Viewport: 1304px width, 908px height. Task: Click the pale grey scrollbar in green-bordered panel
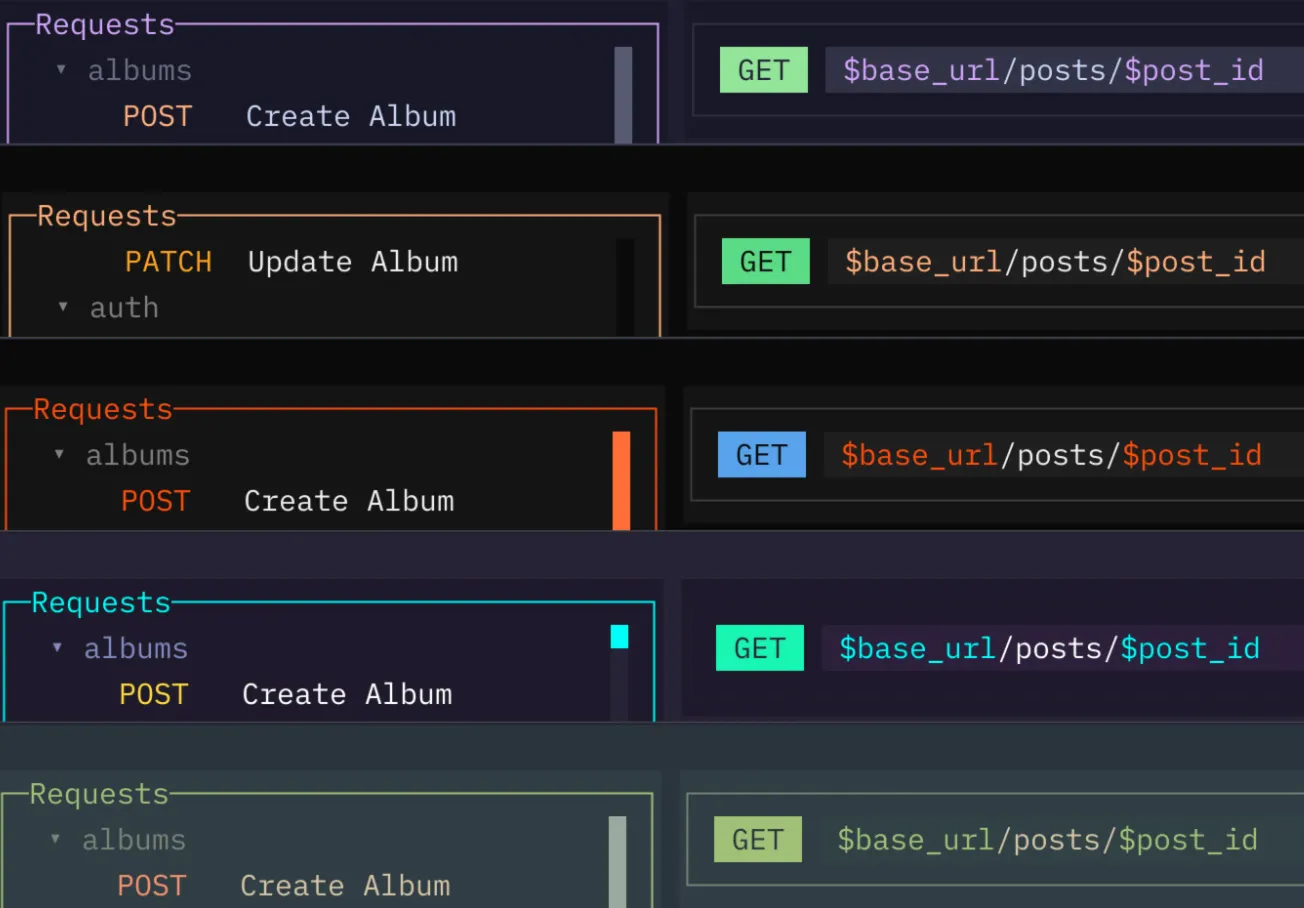[x=617, y=862]
